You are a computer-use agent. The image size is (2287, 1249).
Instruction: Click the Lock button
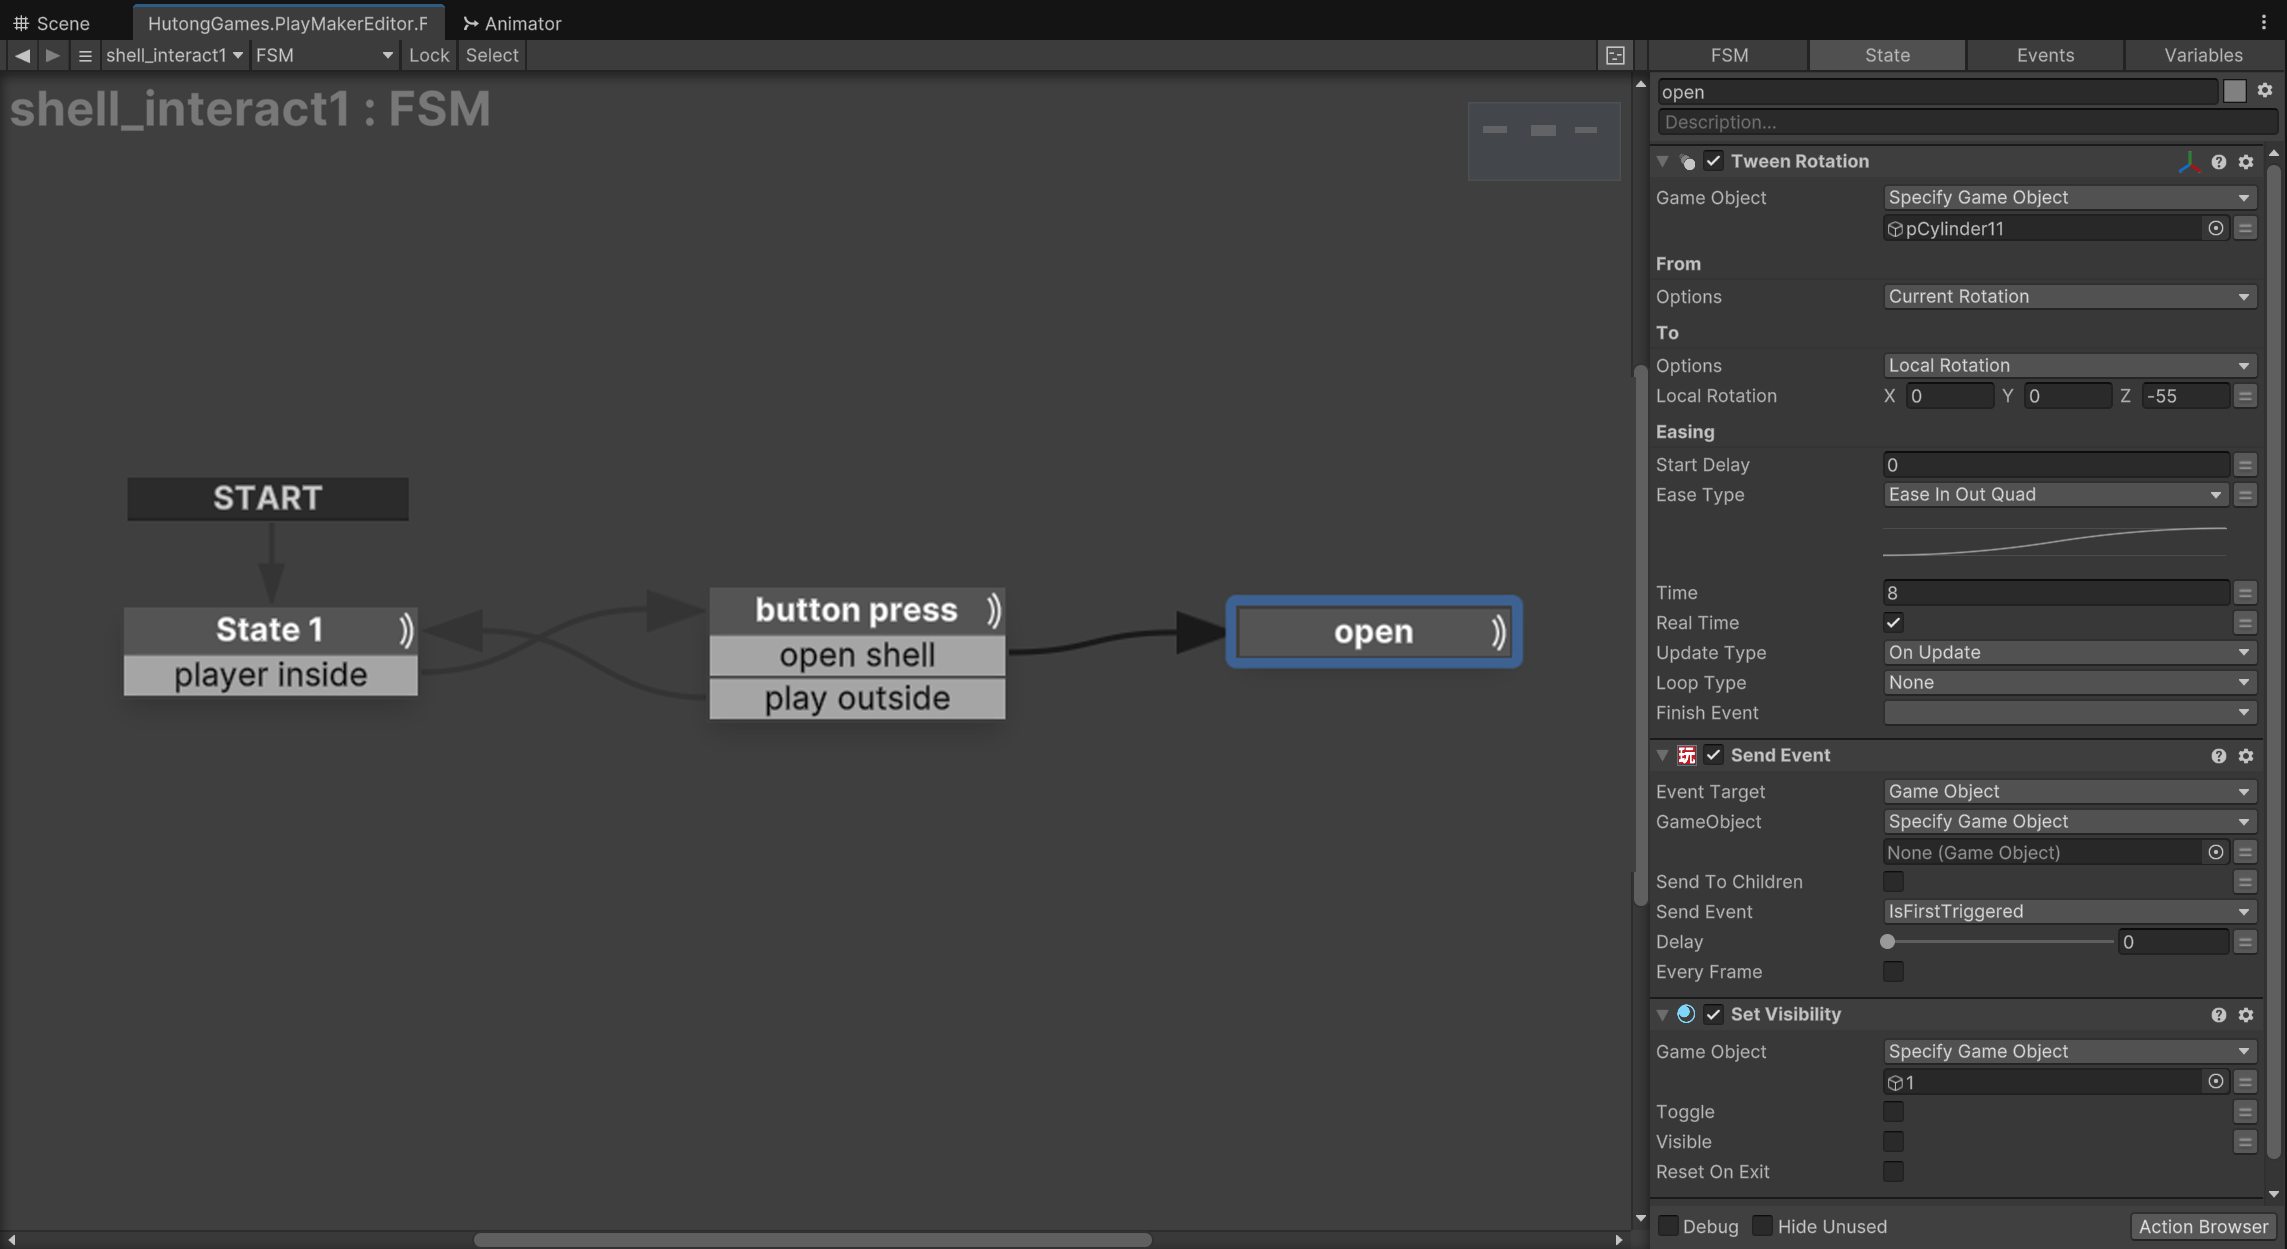tap(429, 55)
